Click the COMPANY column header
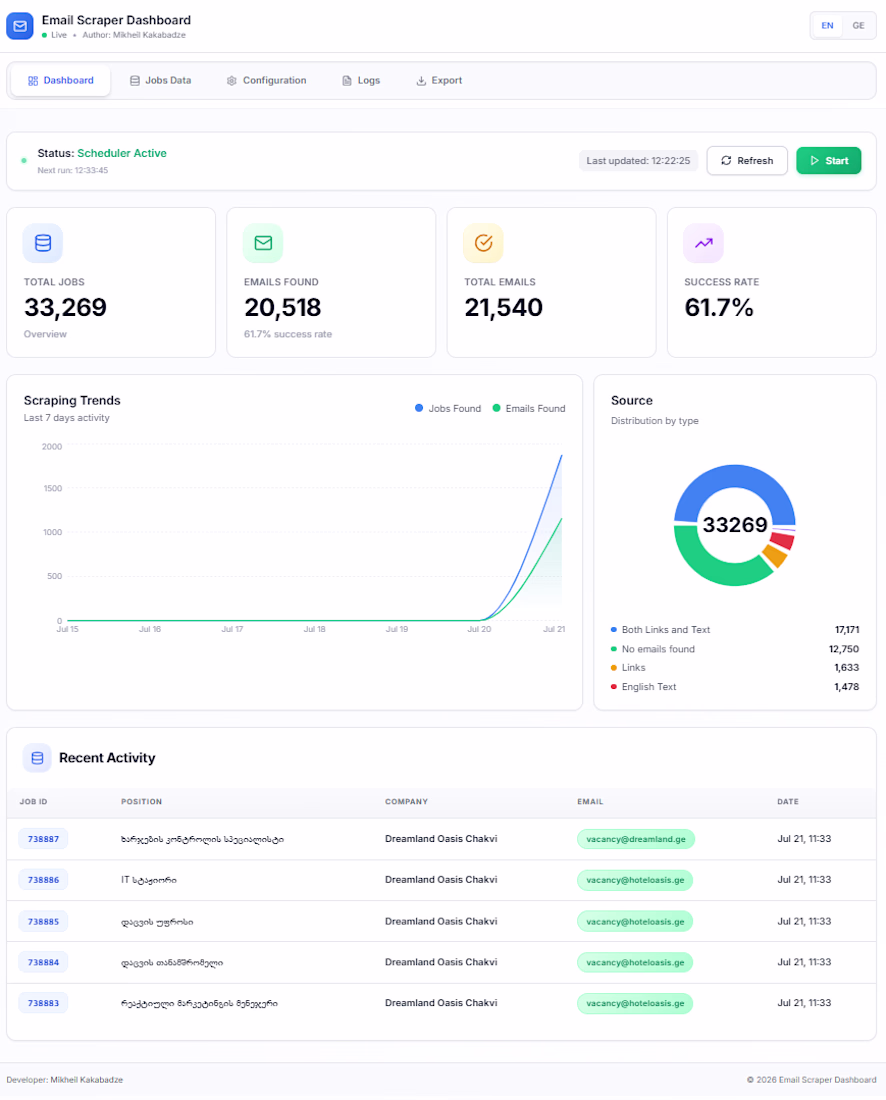This screenshot has height=1100, width=886. pyautogui.click(x=406, y=802)
